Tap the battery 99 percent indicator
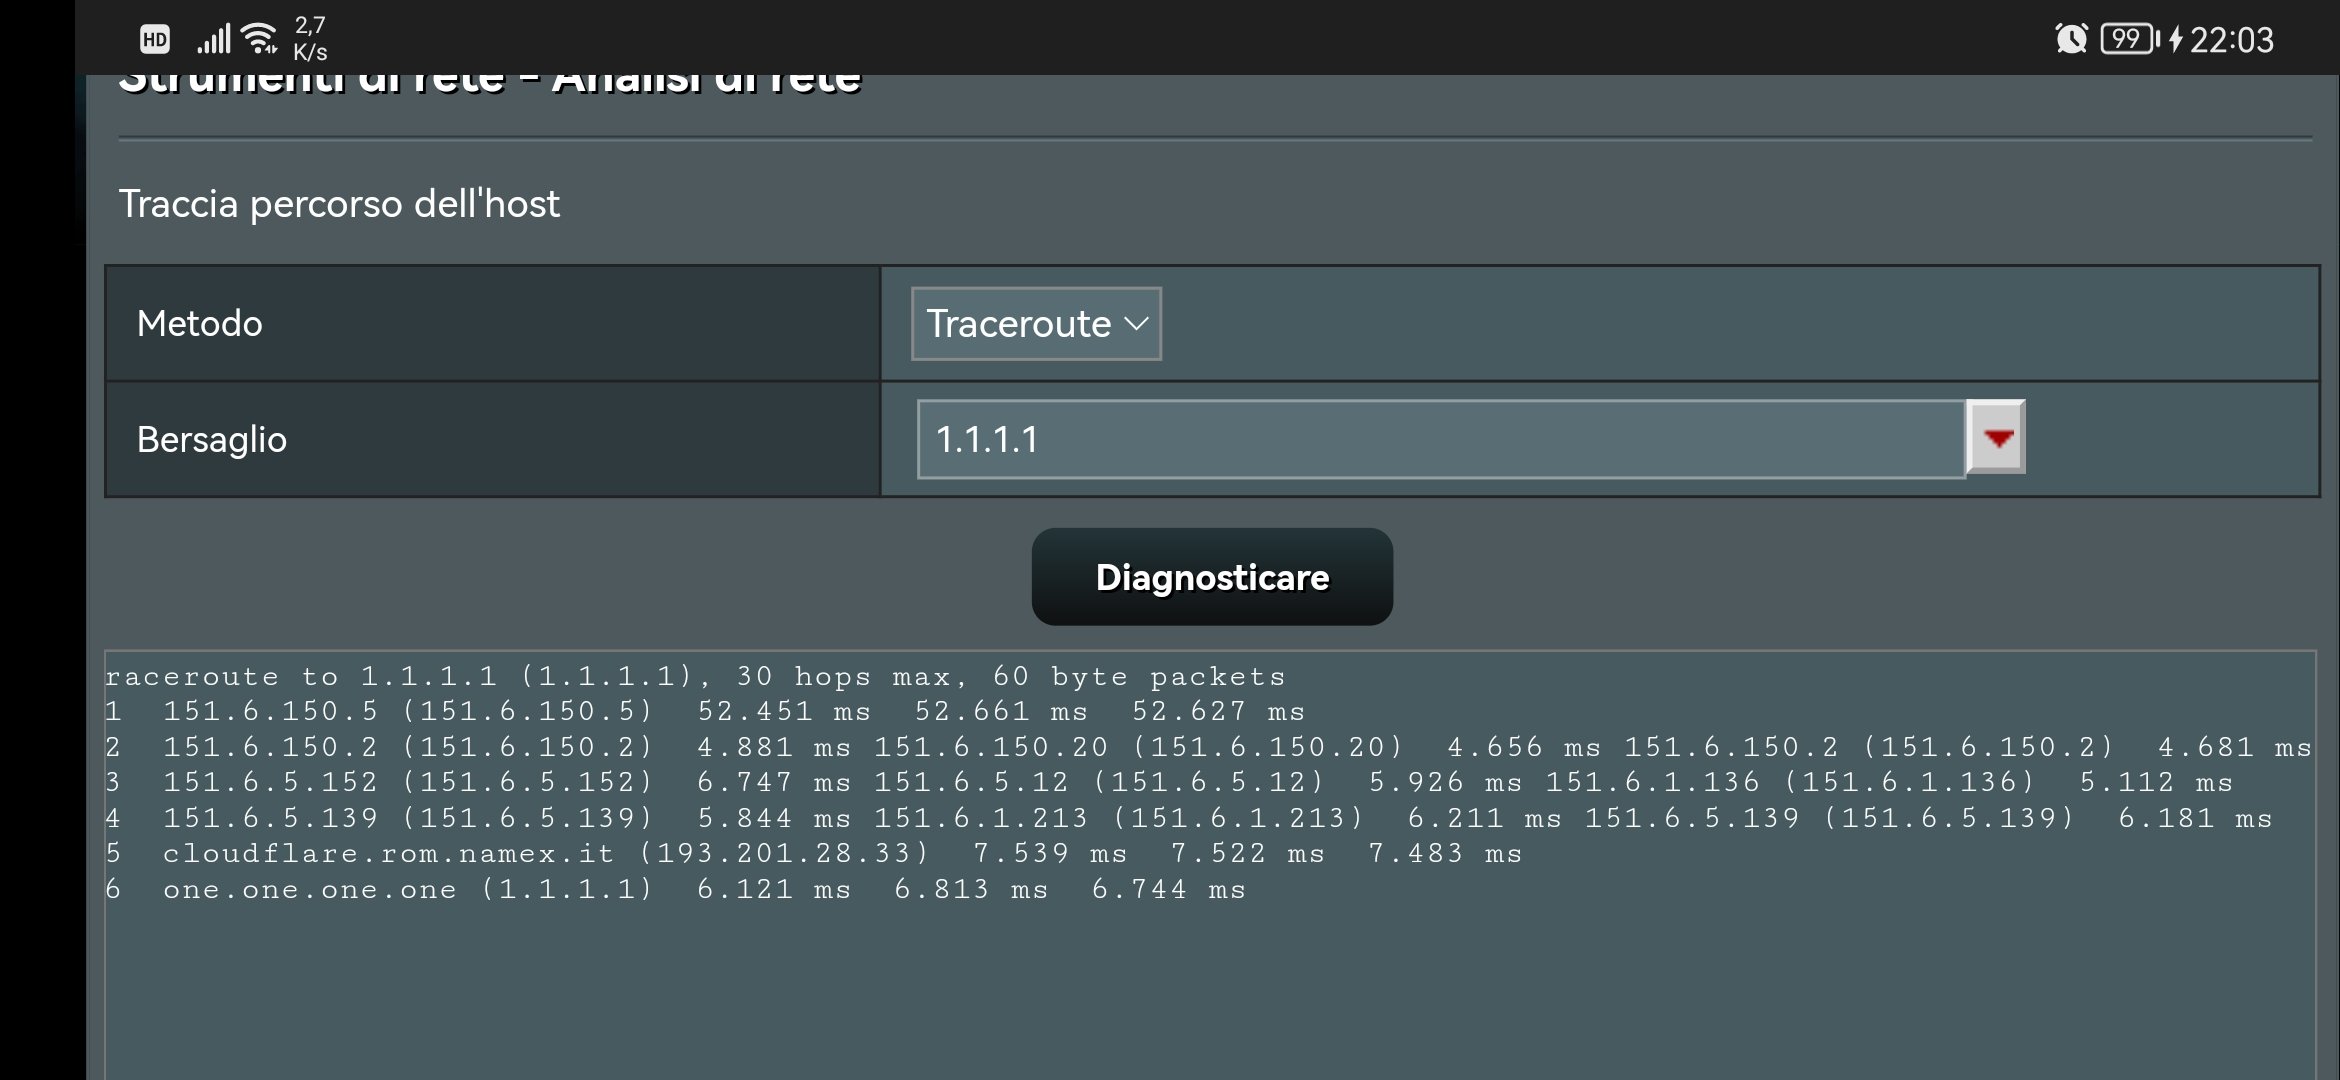The height and width of the screenshot is (1080, 2340). click(x=2127, y=39)
